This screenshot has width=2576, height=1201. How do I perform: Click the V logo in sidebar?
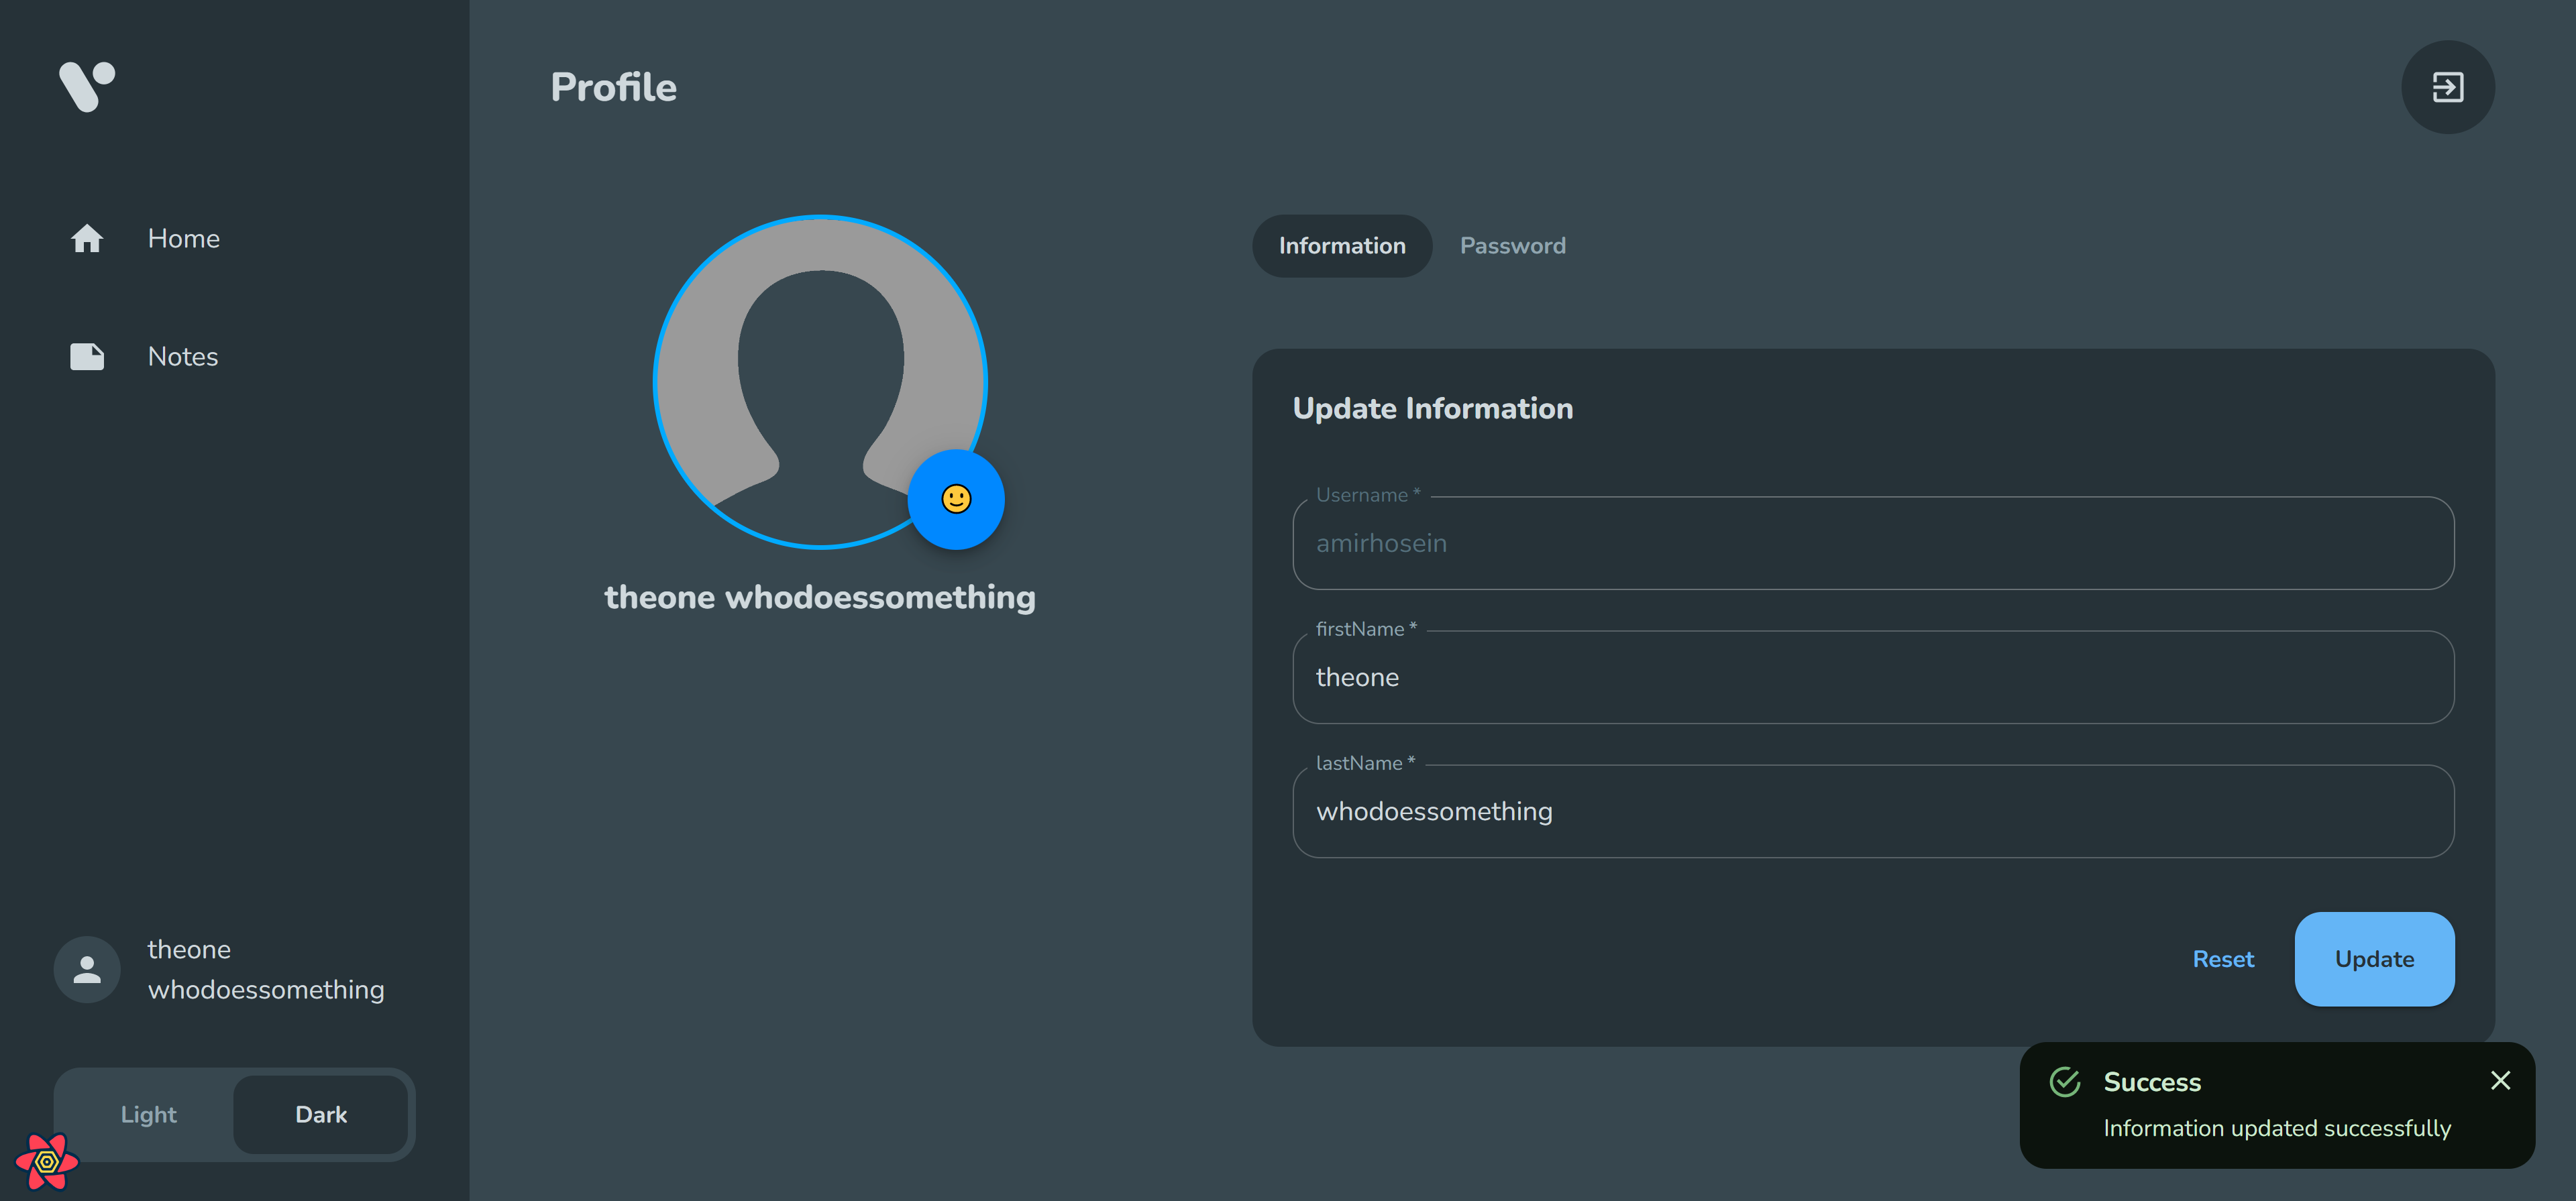87,86
